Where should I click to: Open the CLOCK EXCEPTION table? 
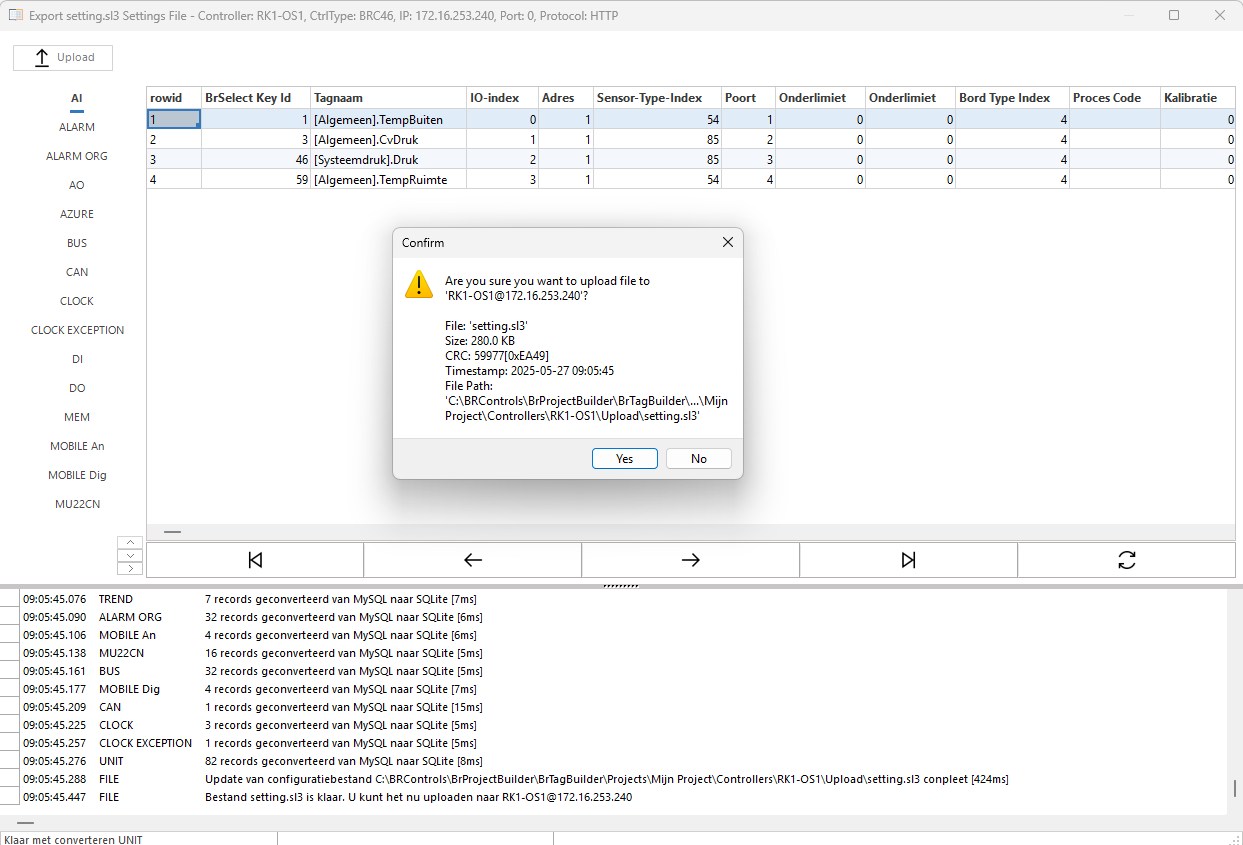click(x=77, y=330)
